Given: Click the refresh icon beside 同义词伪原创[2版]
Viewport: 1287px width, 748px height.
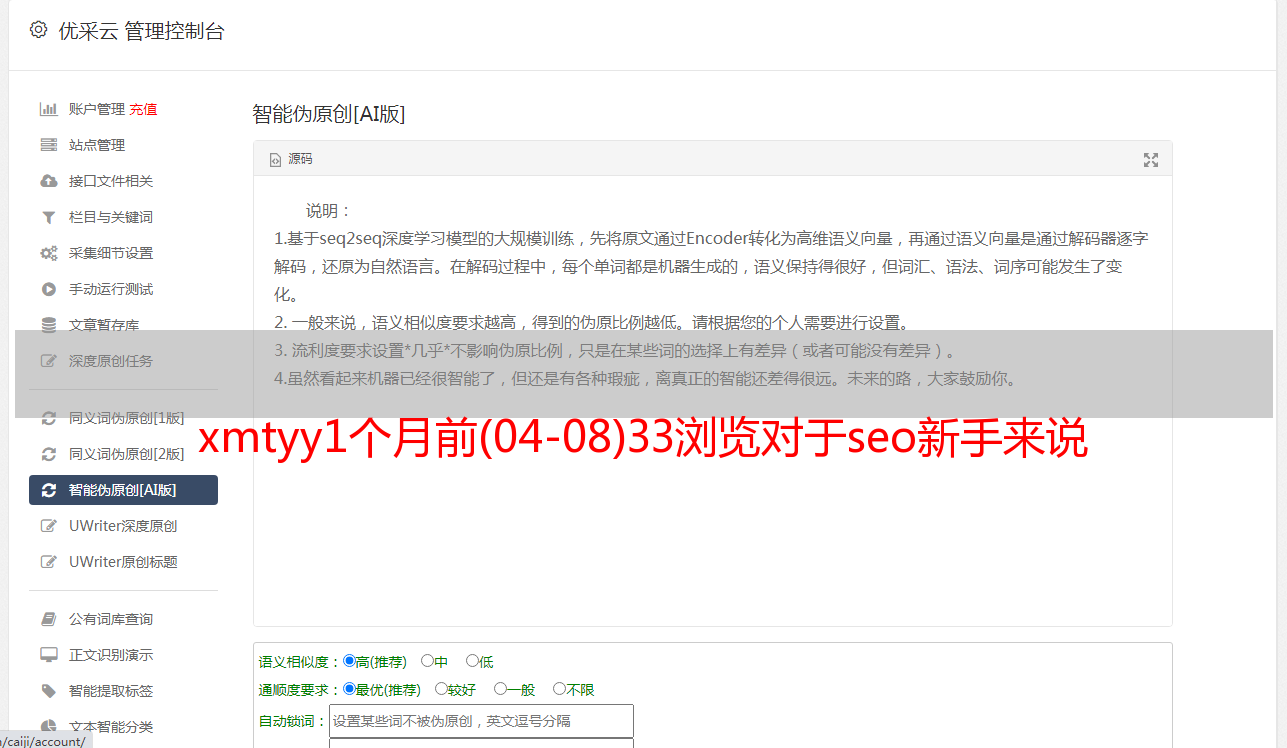Looking at the screenshot, I should click(48, 454).
